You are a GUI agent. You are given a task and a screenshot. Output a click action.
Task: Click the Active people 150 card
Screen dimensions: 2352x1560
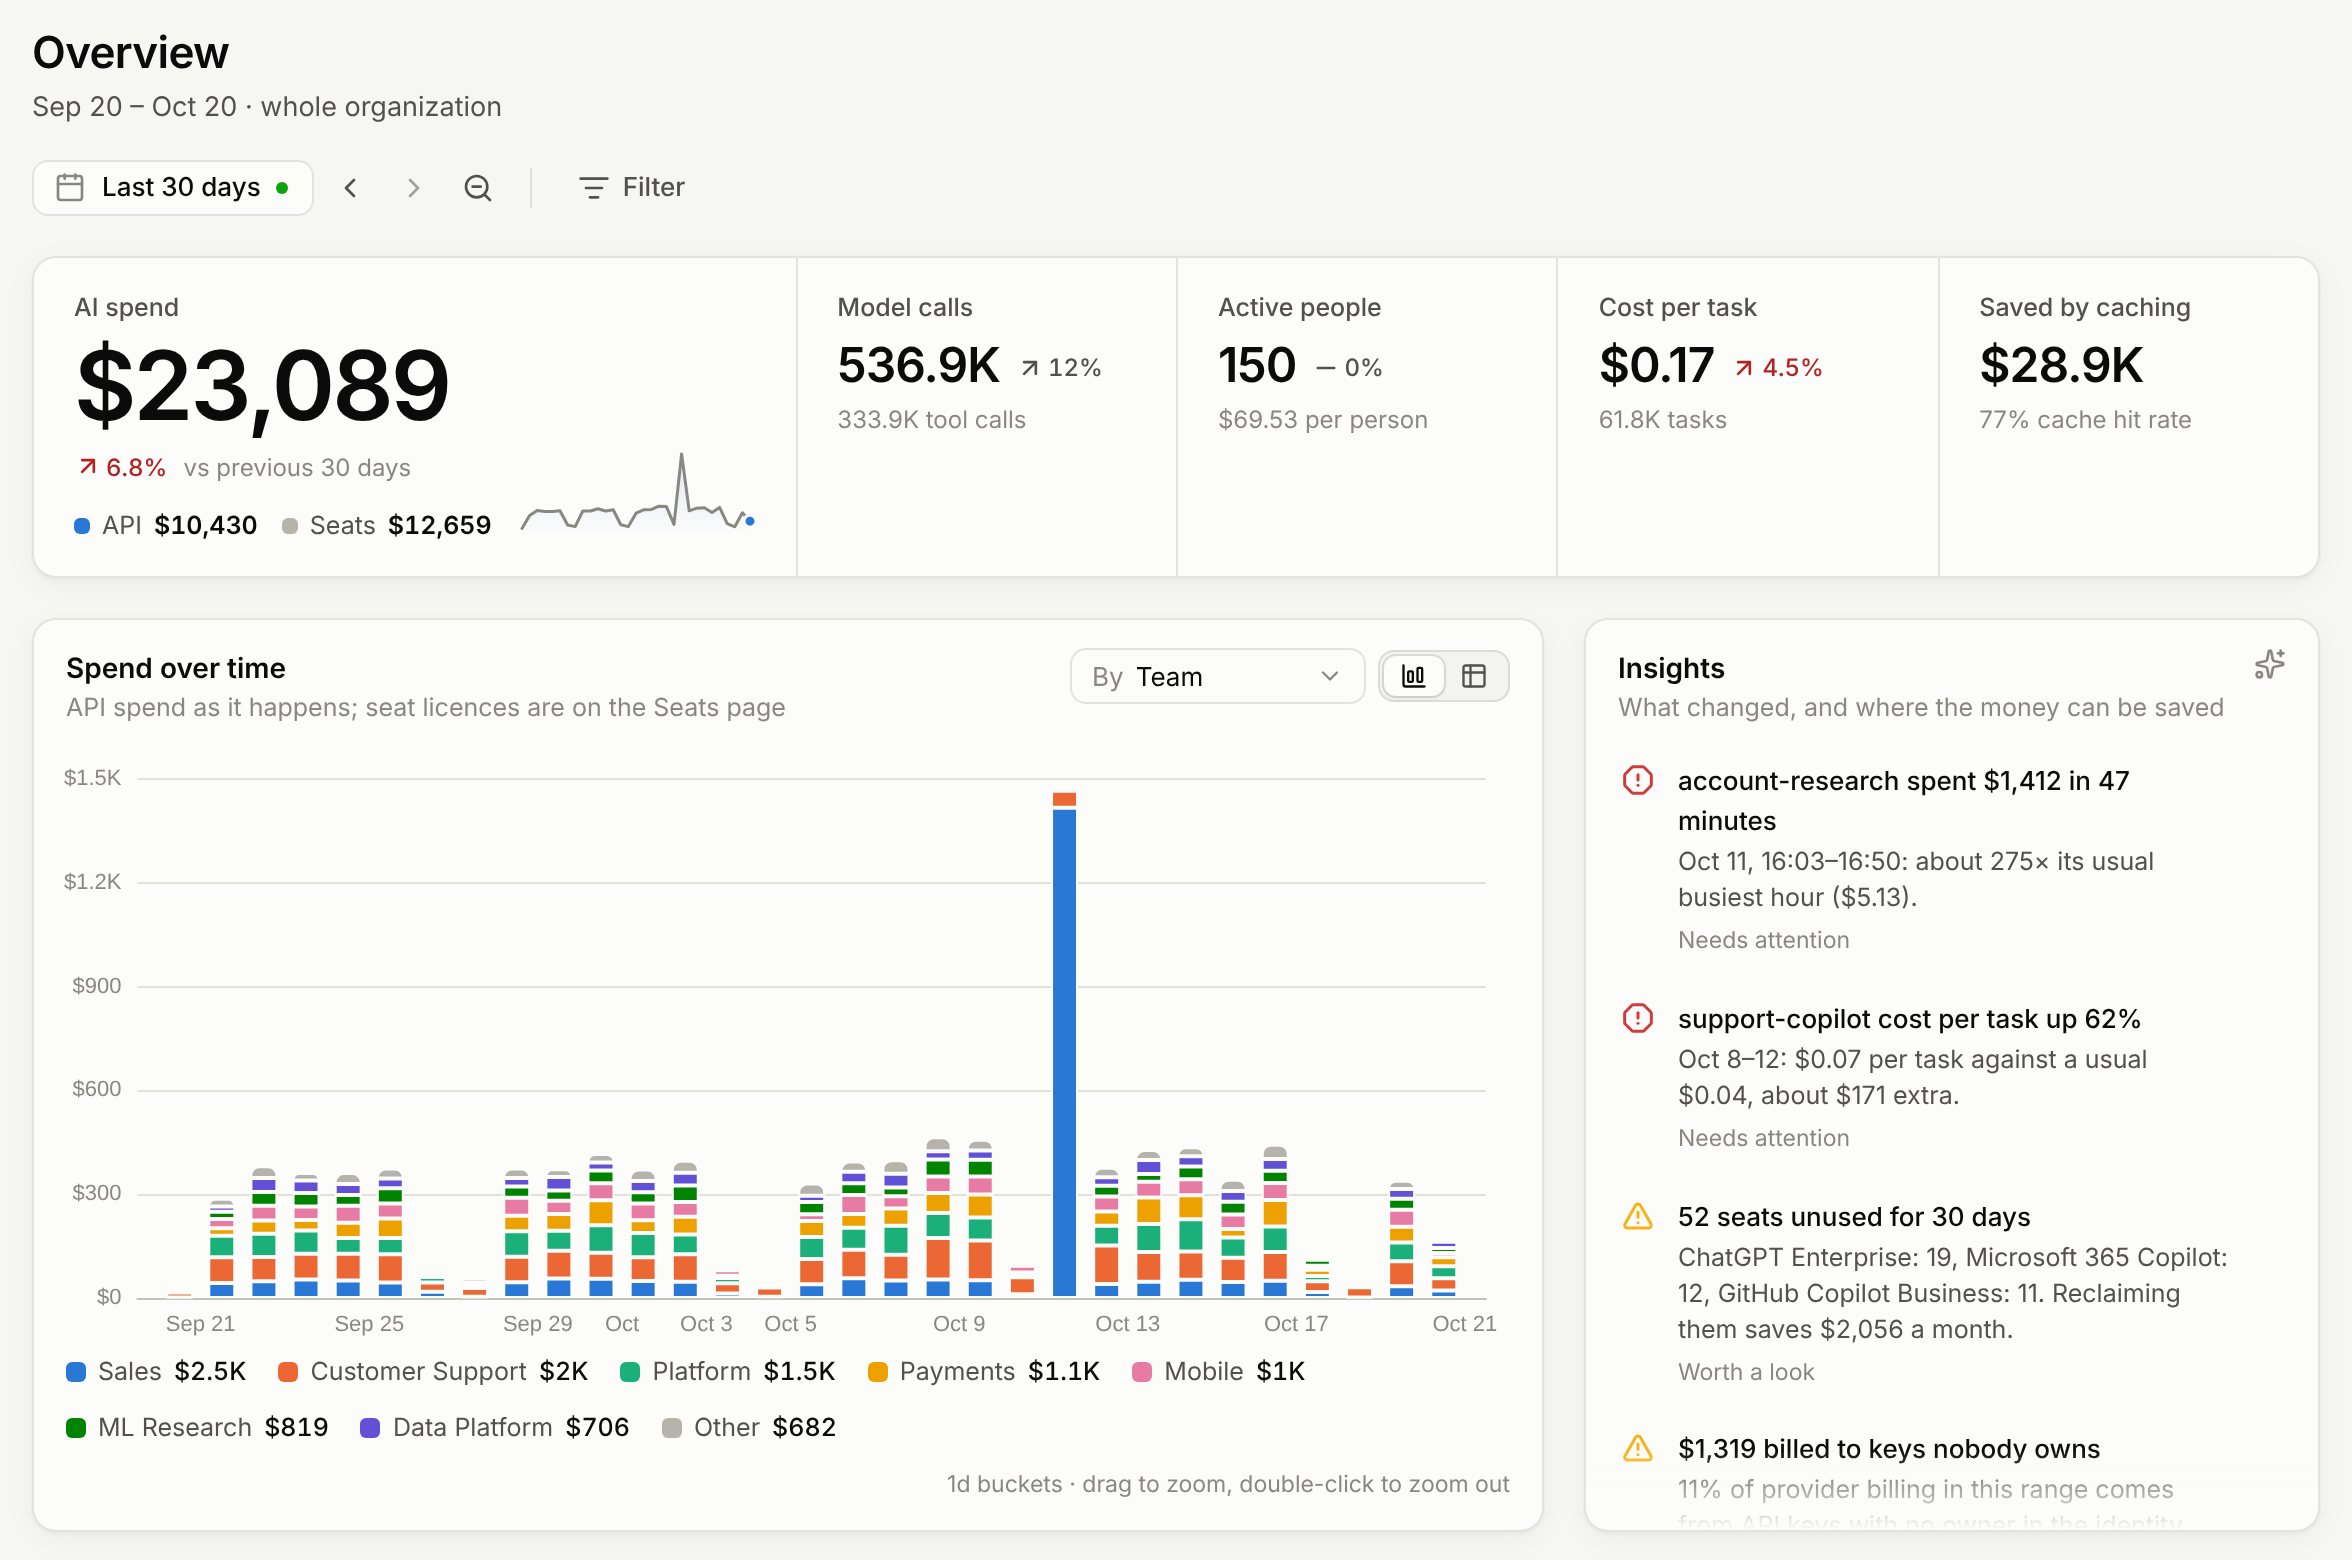[1367, 417]
